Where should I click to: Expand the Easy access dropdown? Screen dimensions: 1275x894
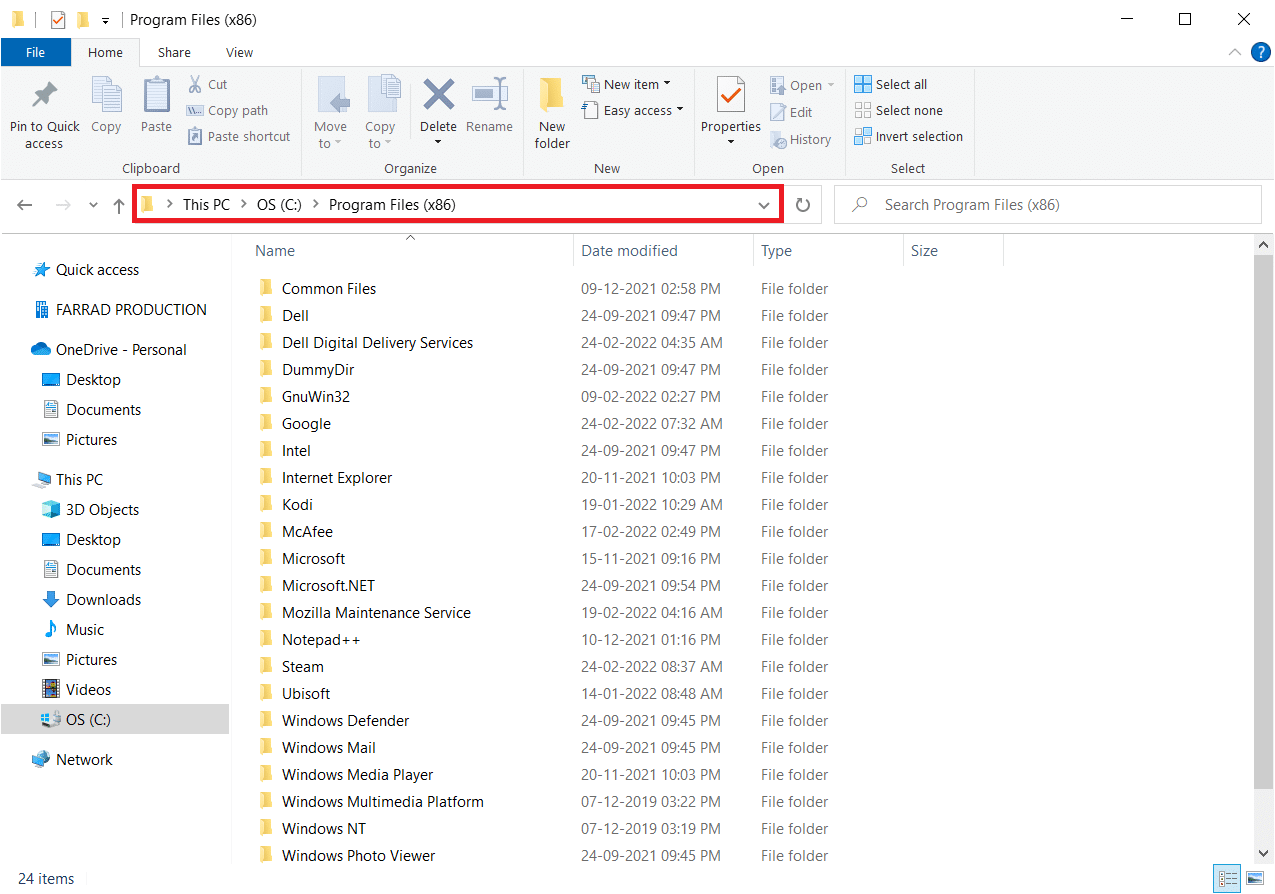[x=680, y=111]
